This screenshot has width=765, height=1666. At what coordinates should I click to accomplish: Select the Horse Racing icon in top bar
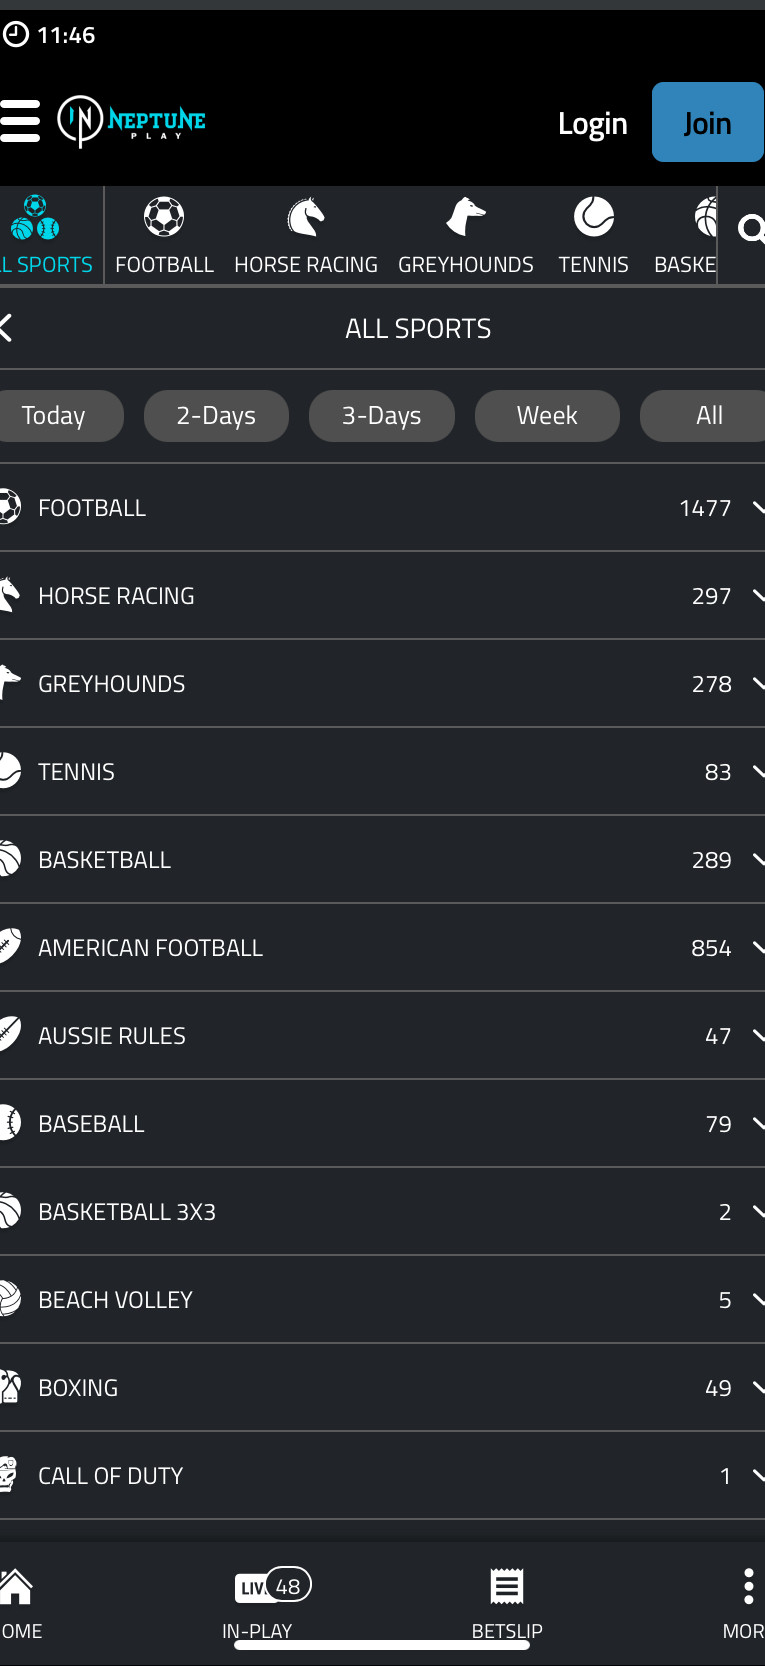(306, 217)
